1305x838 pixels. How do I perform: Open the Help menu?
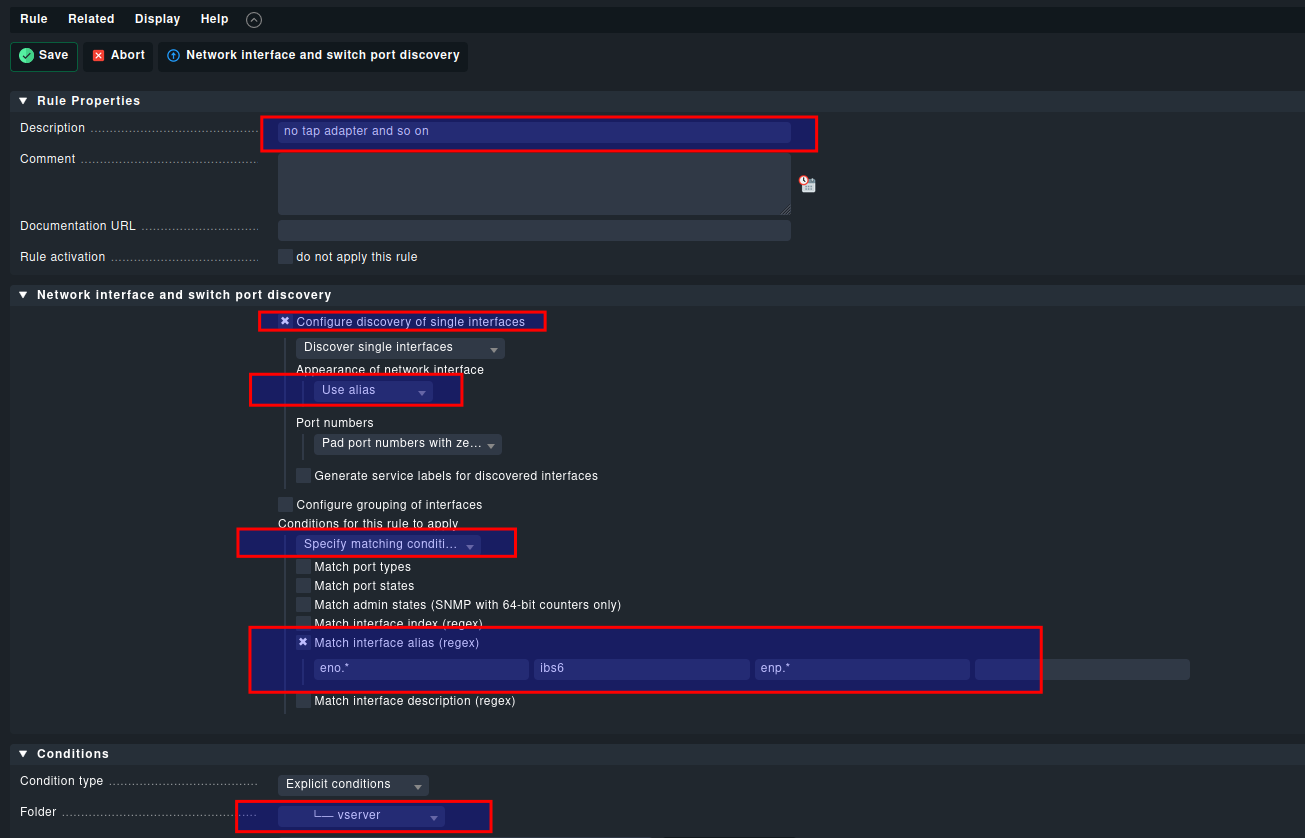pyautogui.click(x=214, y=19)
